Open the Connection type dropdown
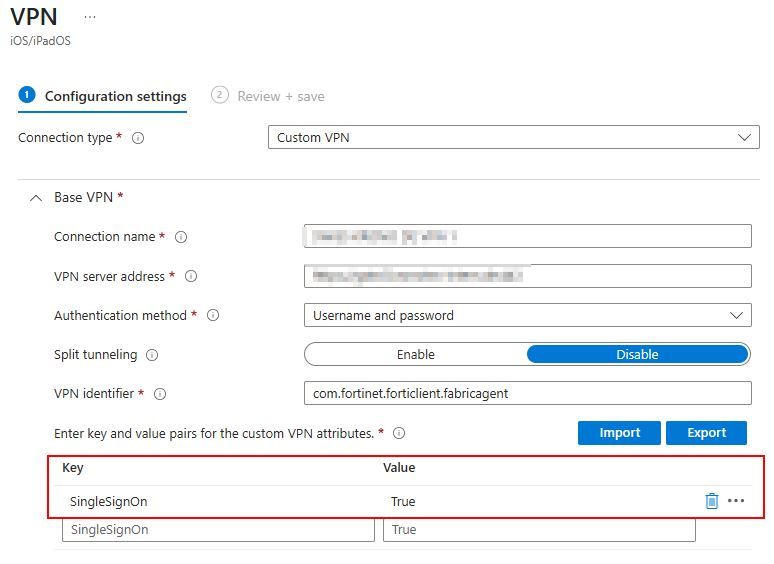The width and height of the screenshot is (774, 564). click(513, 137)
